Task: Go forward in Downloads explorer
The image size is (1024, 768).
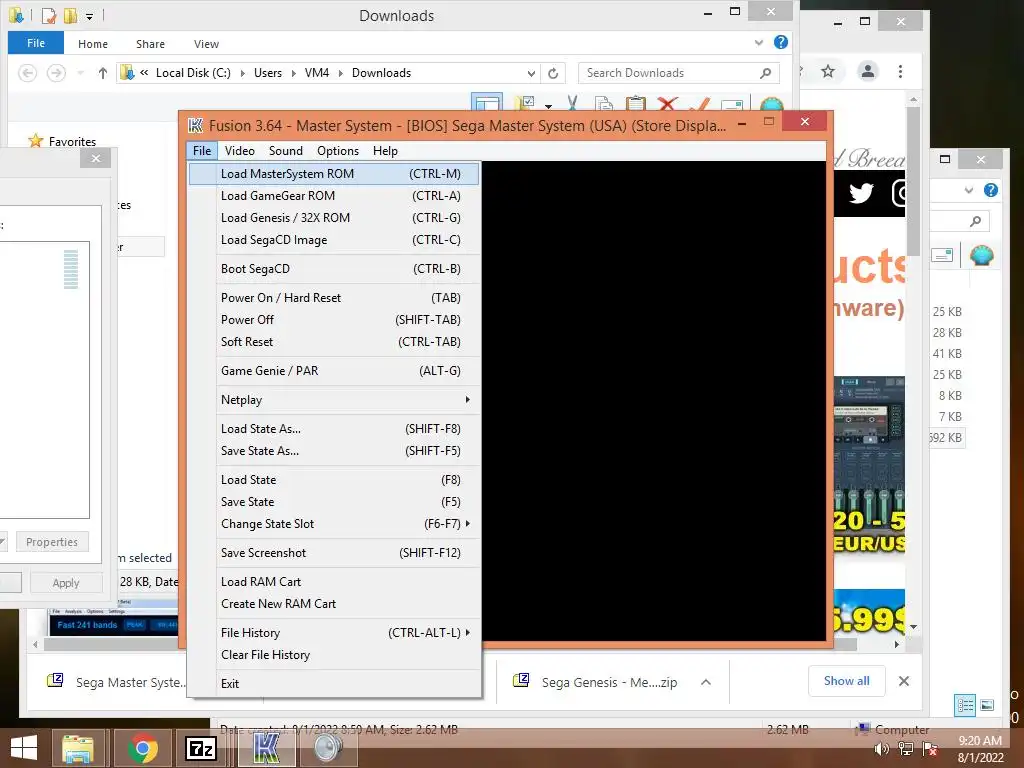Action: tap(56, 72)
